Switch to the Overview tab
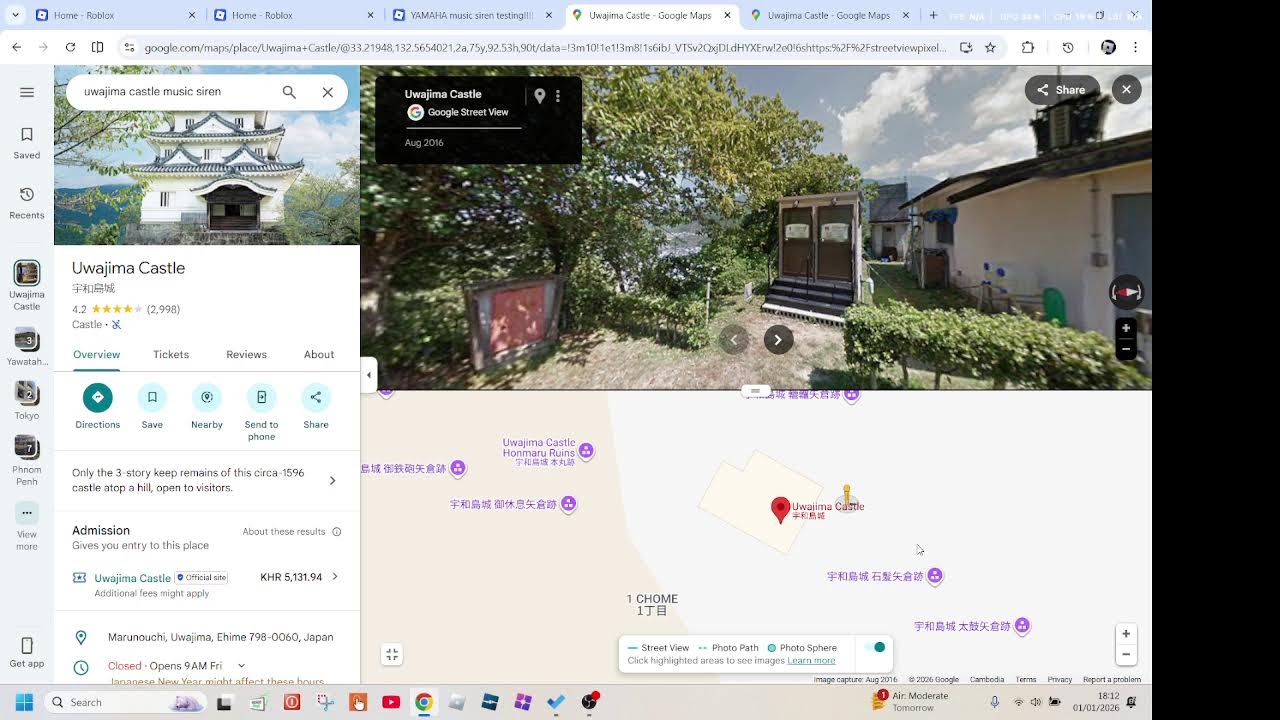Screen dimensions: 1280x720 click(96, 355)
